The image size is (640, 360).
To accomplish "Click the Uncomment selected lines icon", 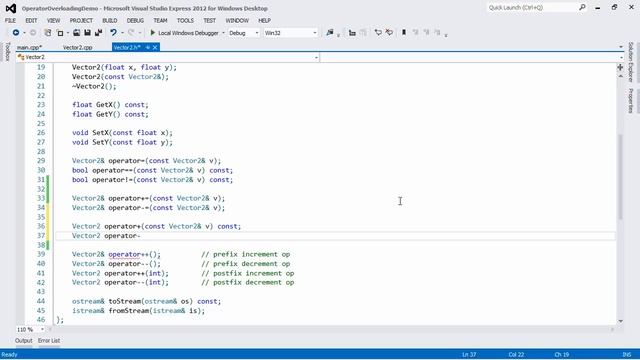I will tap(389, 33).
